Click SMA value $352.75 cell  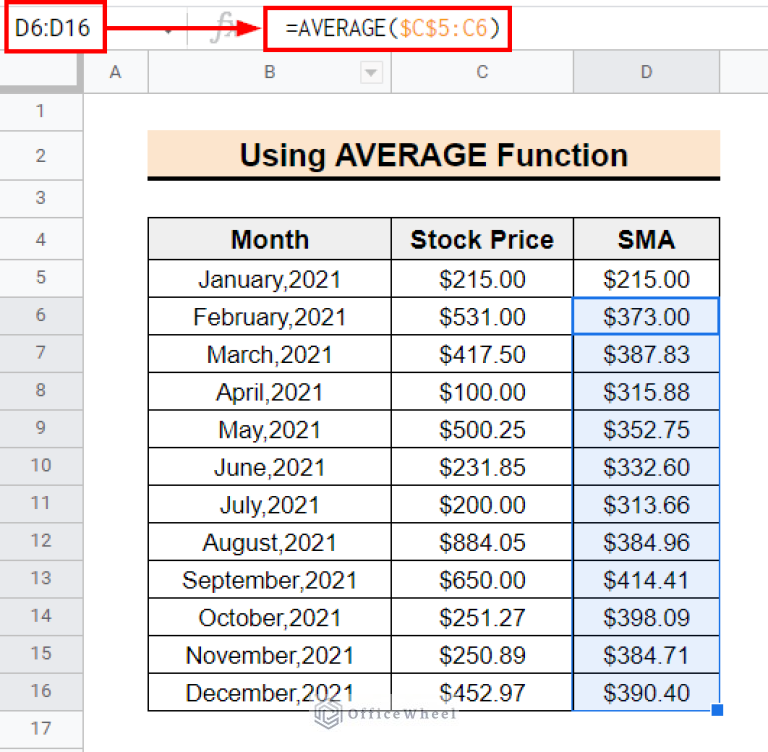tap(646, 429)
